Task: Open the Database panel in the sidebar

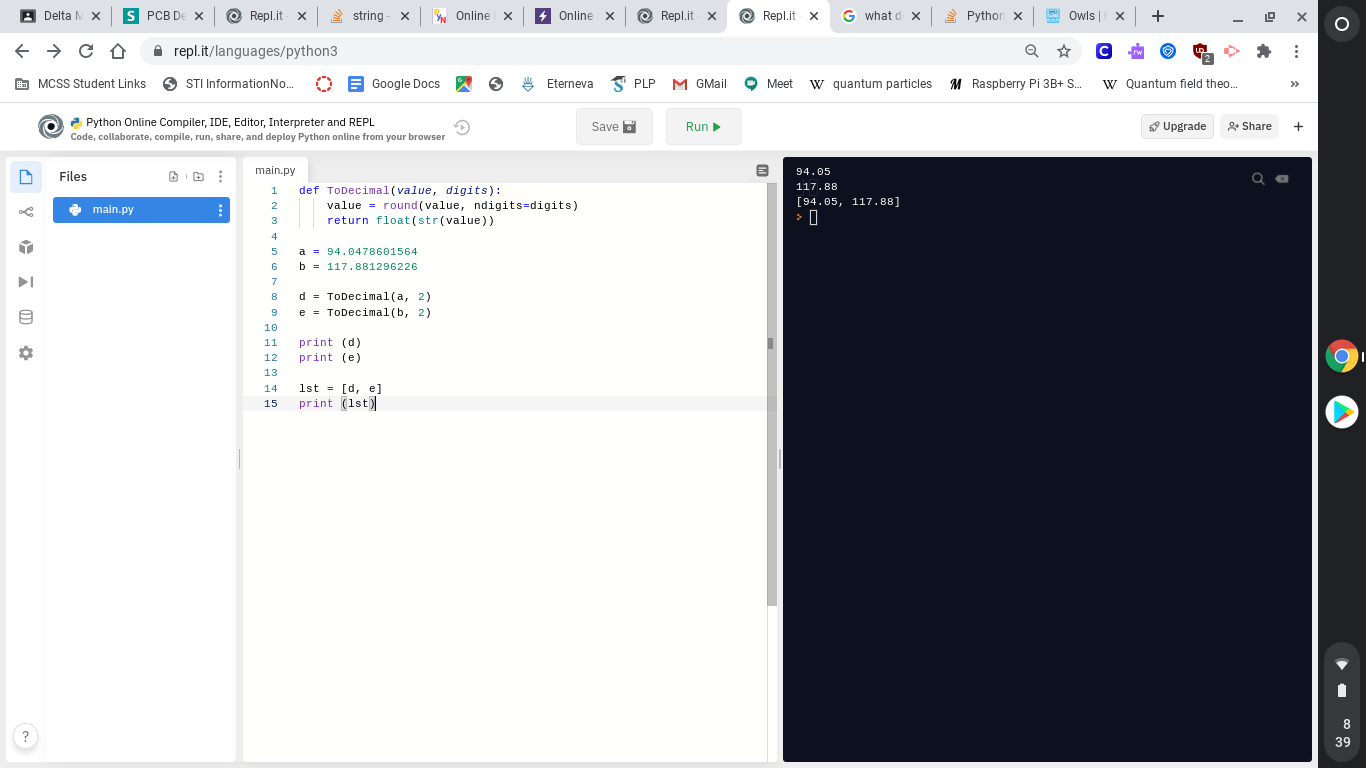Action: 26,317
